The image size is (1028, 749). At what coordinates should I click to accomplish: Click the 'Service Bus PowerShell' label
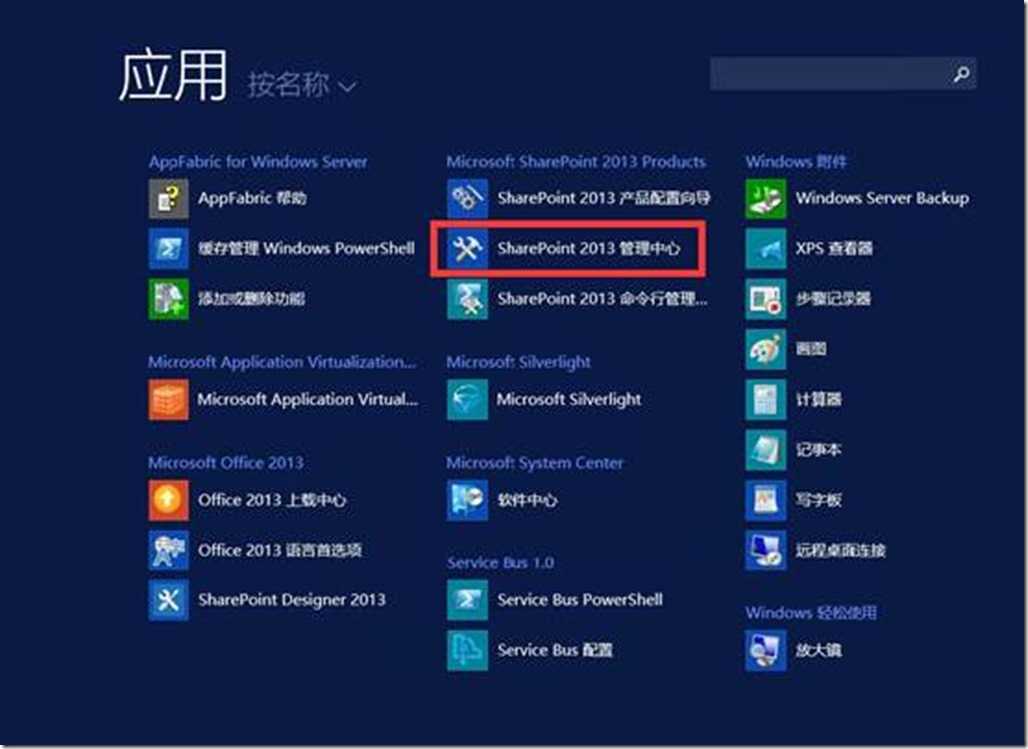[580, 600]
